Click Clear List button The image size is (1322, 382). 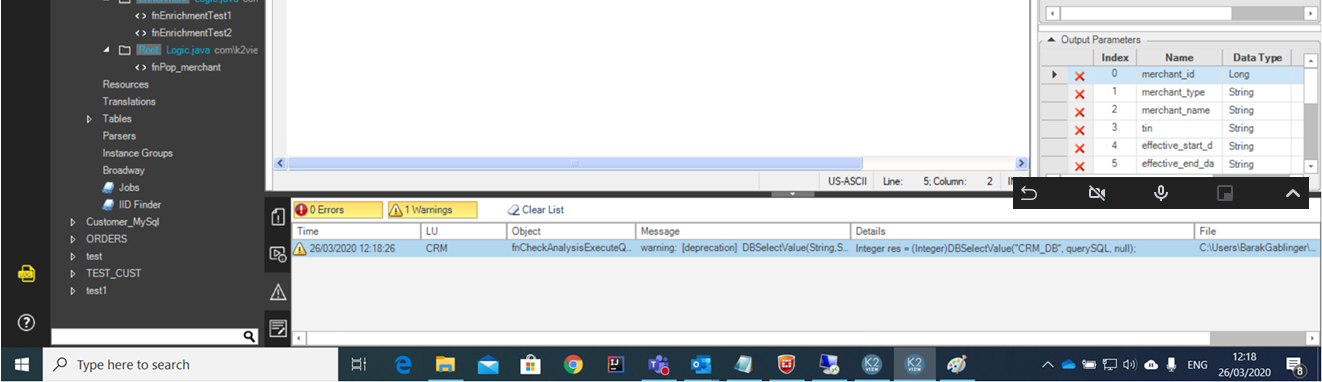536,210
